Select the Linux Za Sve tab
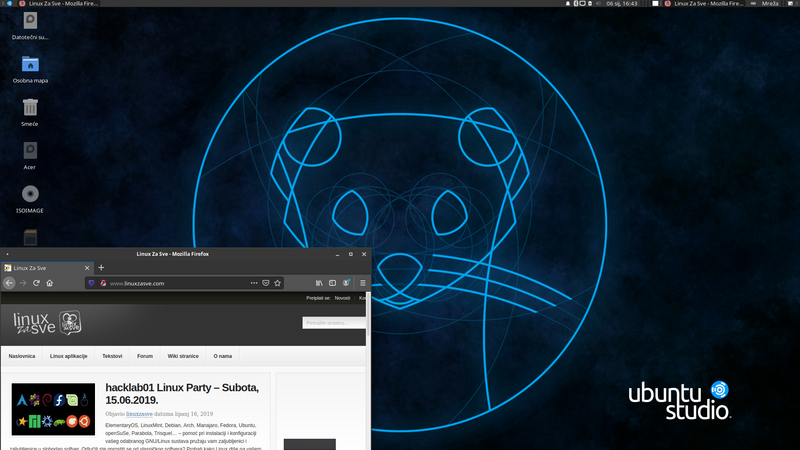Screen dimensions: 800x450 coord(46,268)
